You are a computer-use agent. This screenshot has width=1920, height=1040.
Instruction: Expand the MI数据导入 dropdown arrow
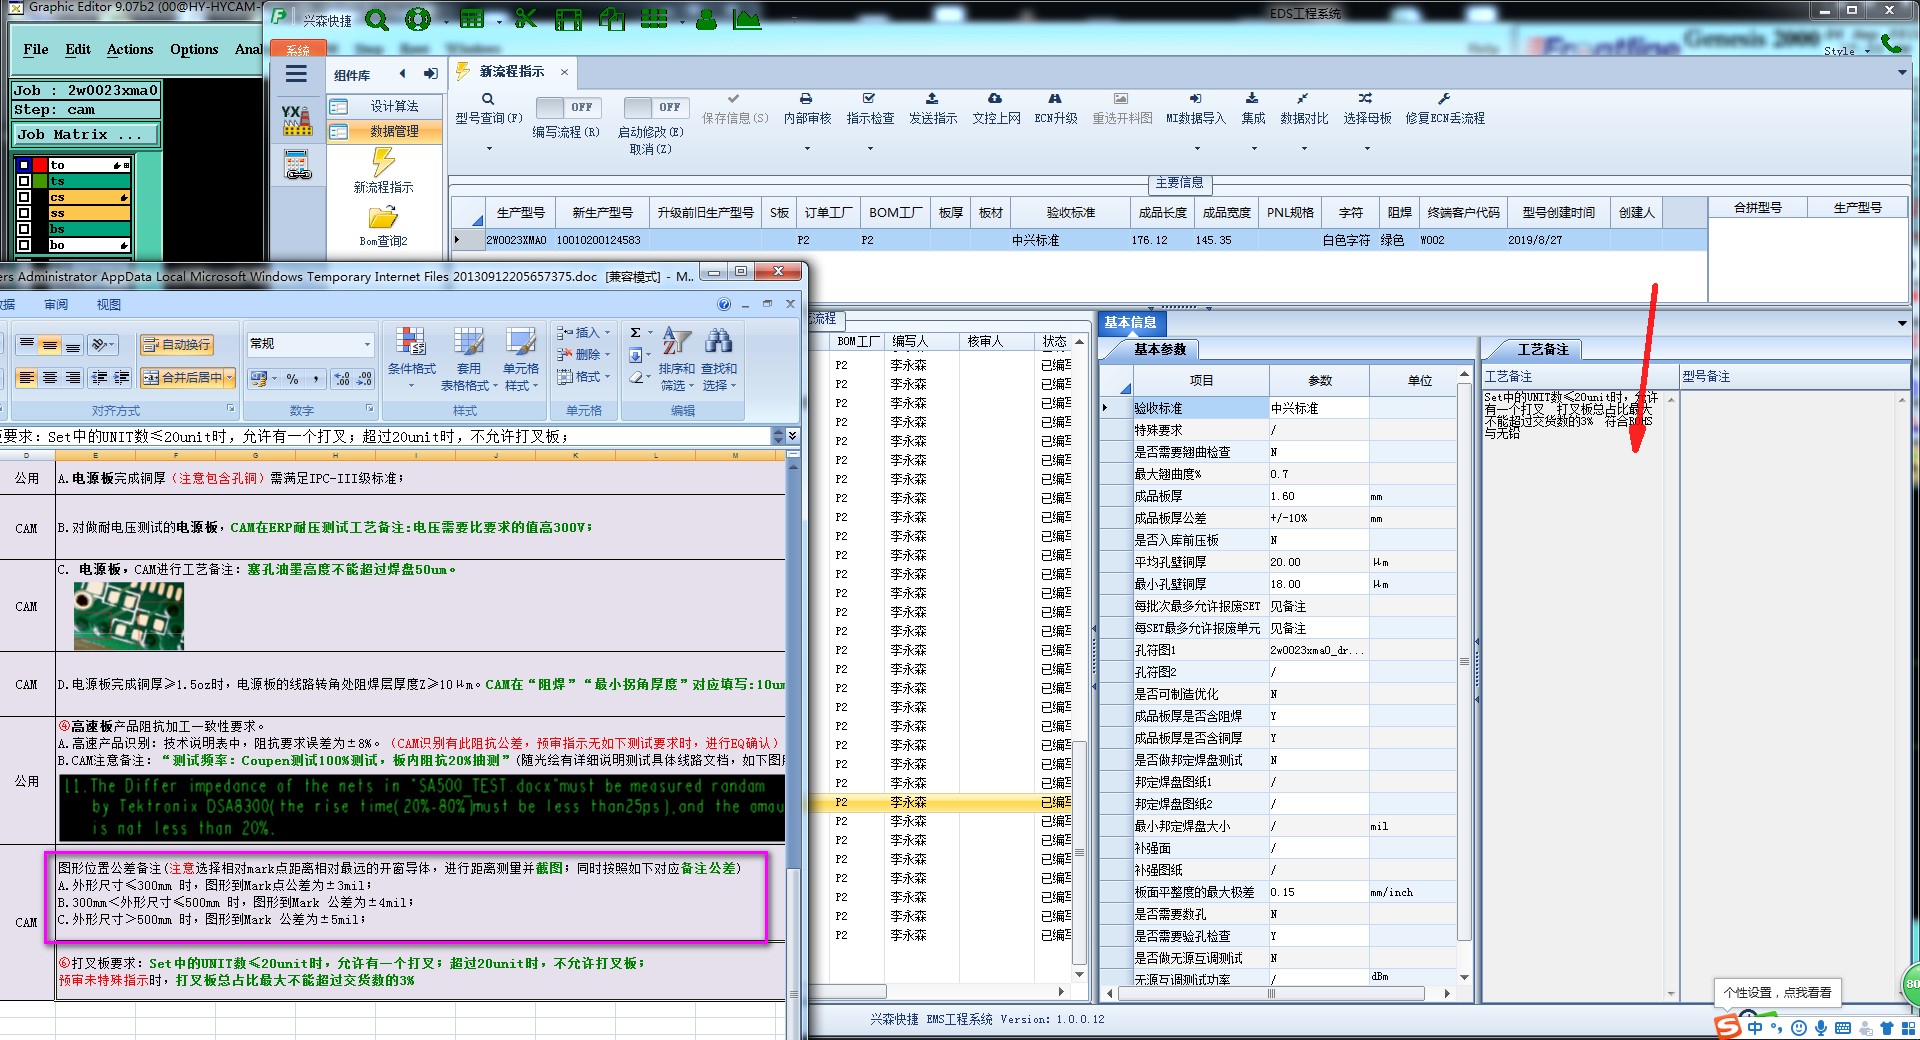[x=1195, y=149]
